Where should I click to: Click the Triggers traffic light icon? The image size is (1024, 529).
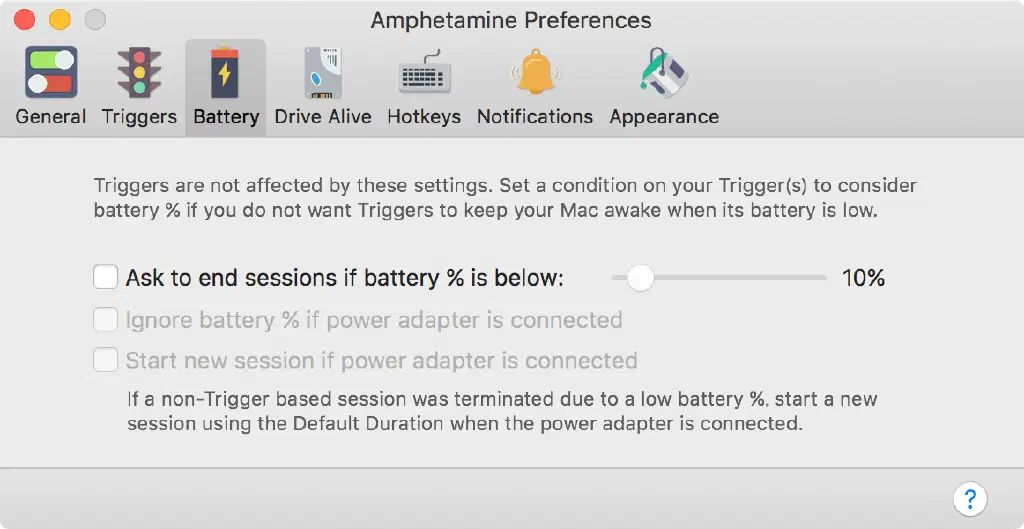[x=139, y=72]
